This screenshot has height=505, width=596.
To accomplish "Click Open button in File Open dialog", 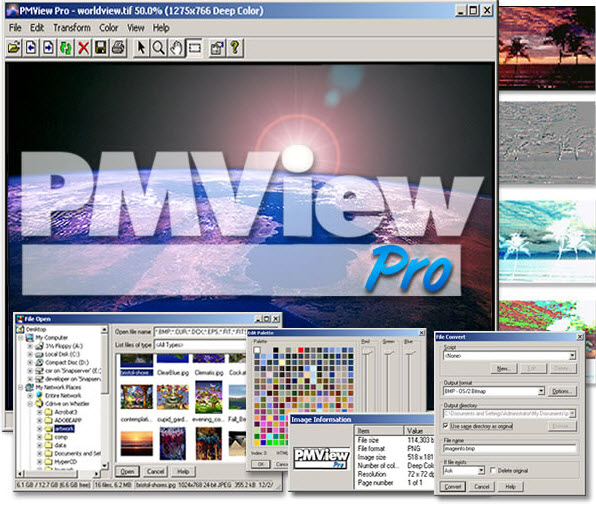I will pos(127,472).
